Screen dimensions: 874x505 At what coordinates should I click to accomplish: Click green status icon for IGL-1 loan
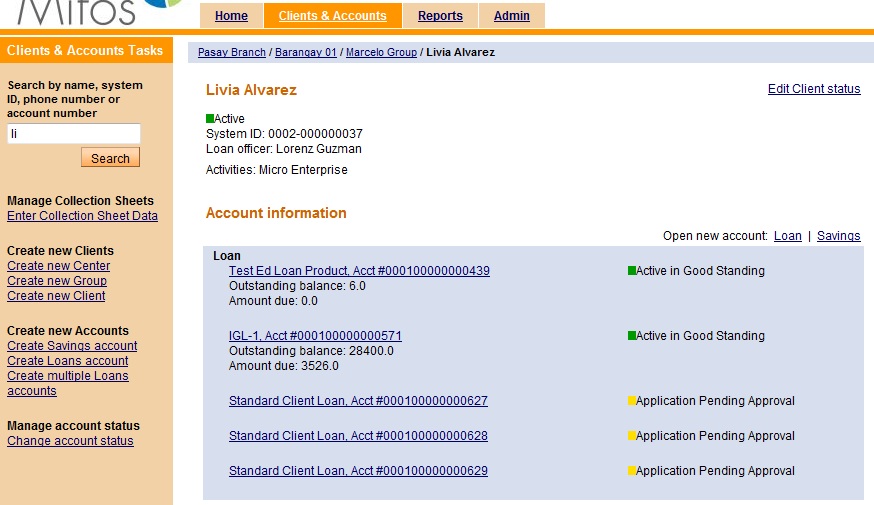click(x=632, y=336)
